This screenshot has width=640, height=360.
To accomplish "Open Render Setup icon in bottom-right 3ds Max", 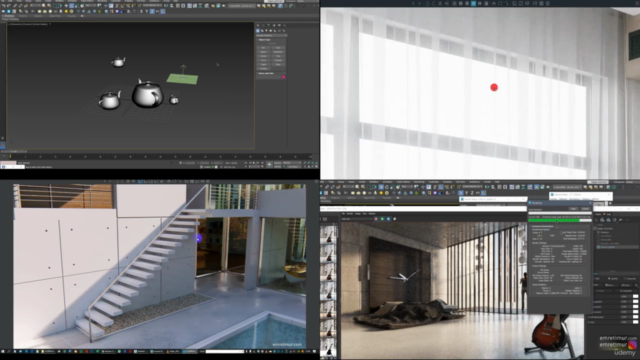I will click(537, 187).
